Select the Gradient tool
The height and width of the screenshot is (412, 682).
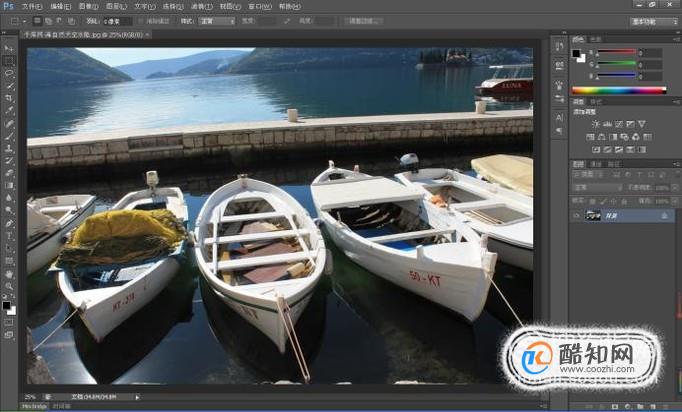[9, 186]
